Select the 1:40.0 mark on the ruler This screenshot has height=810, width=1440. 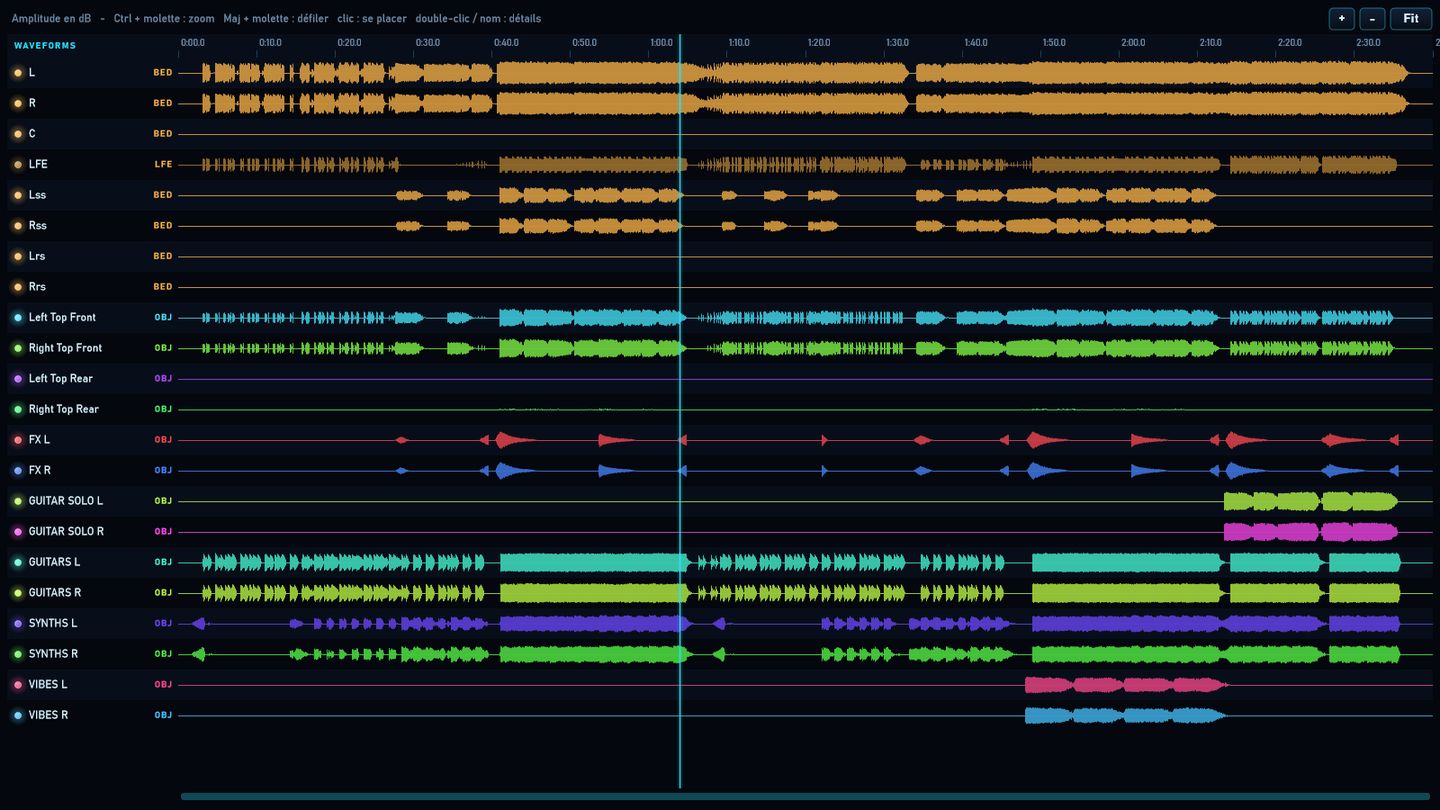pyautogui.click(x=976, y=43)
